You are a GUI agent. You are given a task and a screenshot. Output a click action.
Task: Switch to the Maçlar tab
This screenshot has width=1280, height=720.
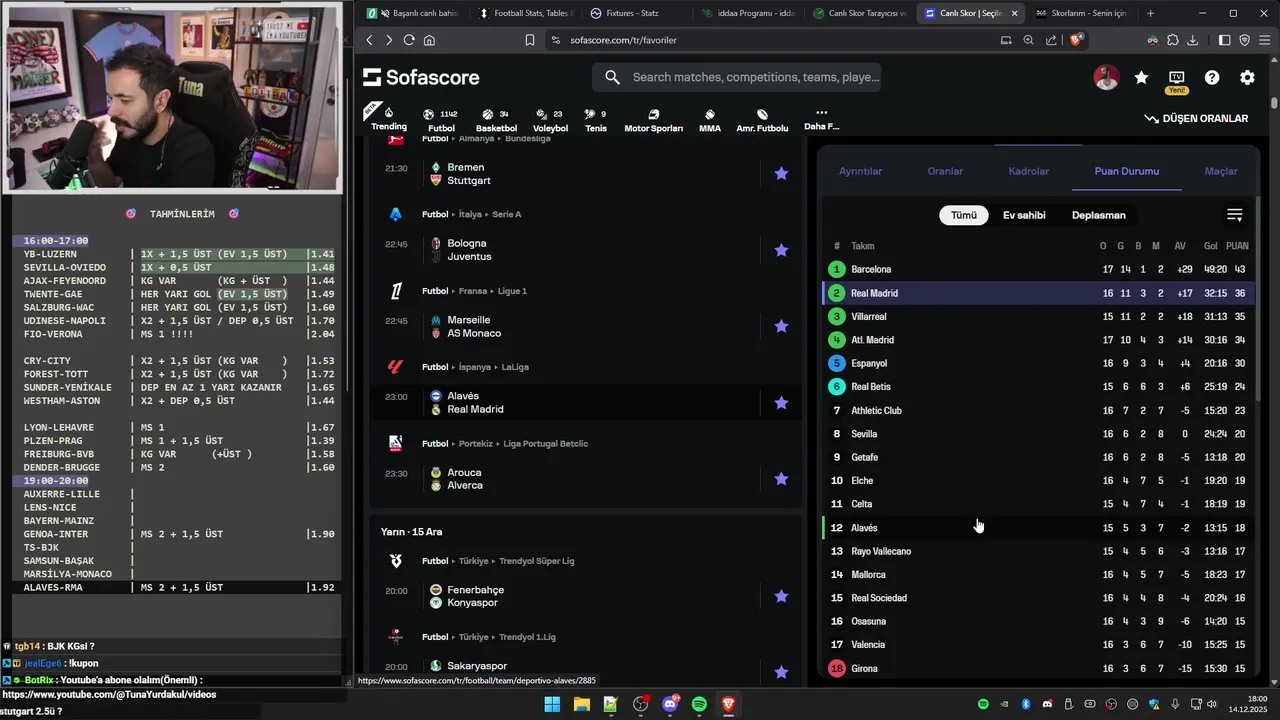coord(1220,171)
